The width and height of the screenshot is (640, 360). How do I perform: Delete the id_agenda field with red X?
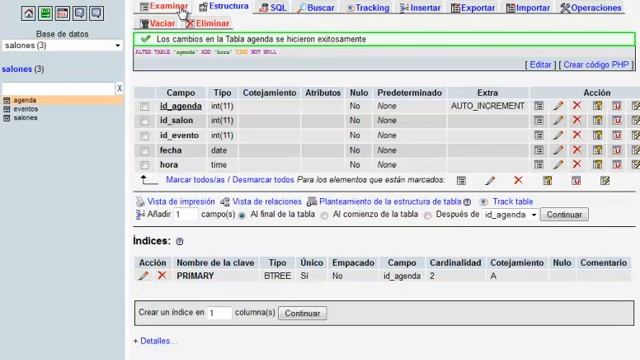[x=577, y=105]
